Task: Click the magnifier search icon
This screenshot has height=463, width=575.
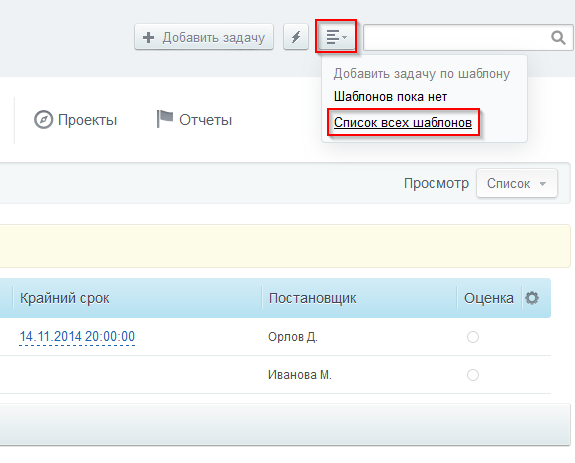Action: pos(558,37)
